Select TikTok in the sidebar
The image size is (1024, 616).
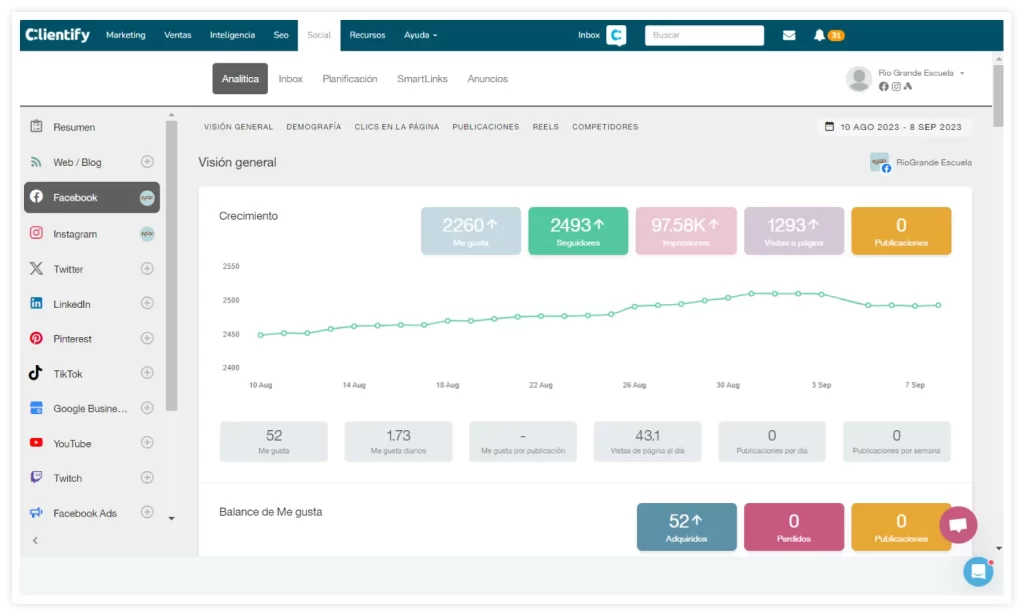tap(68, 374)
